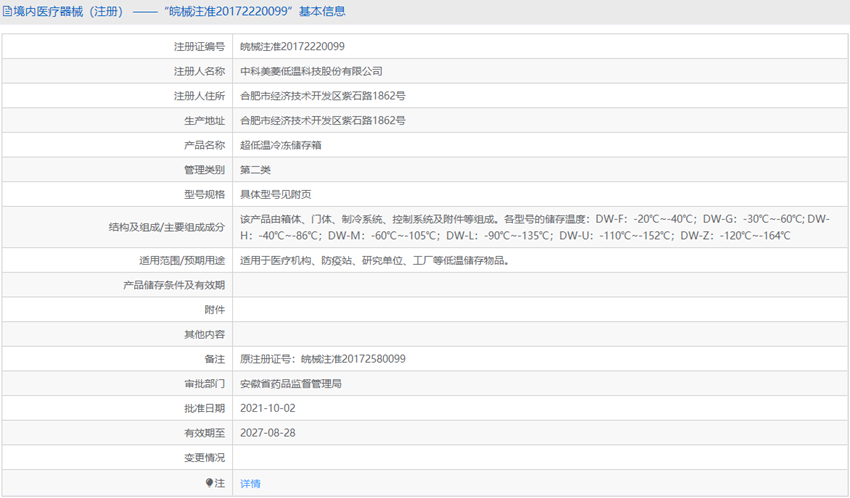Image resolution: width=850 pixels, height=498 pixels.
Task: Click the document icon before 境内医疗器械 title
Action: [7, 12]
